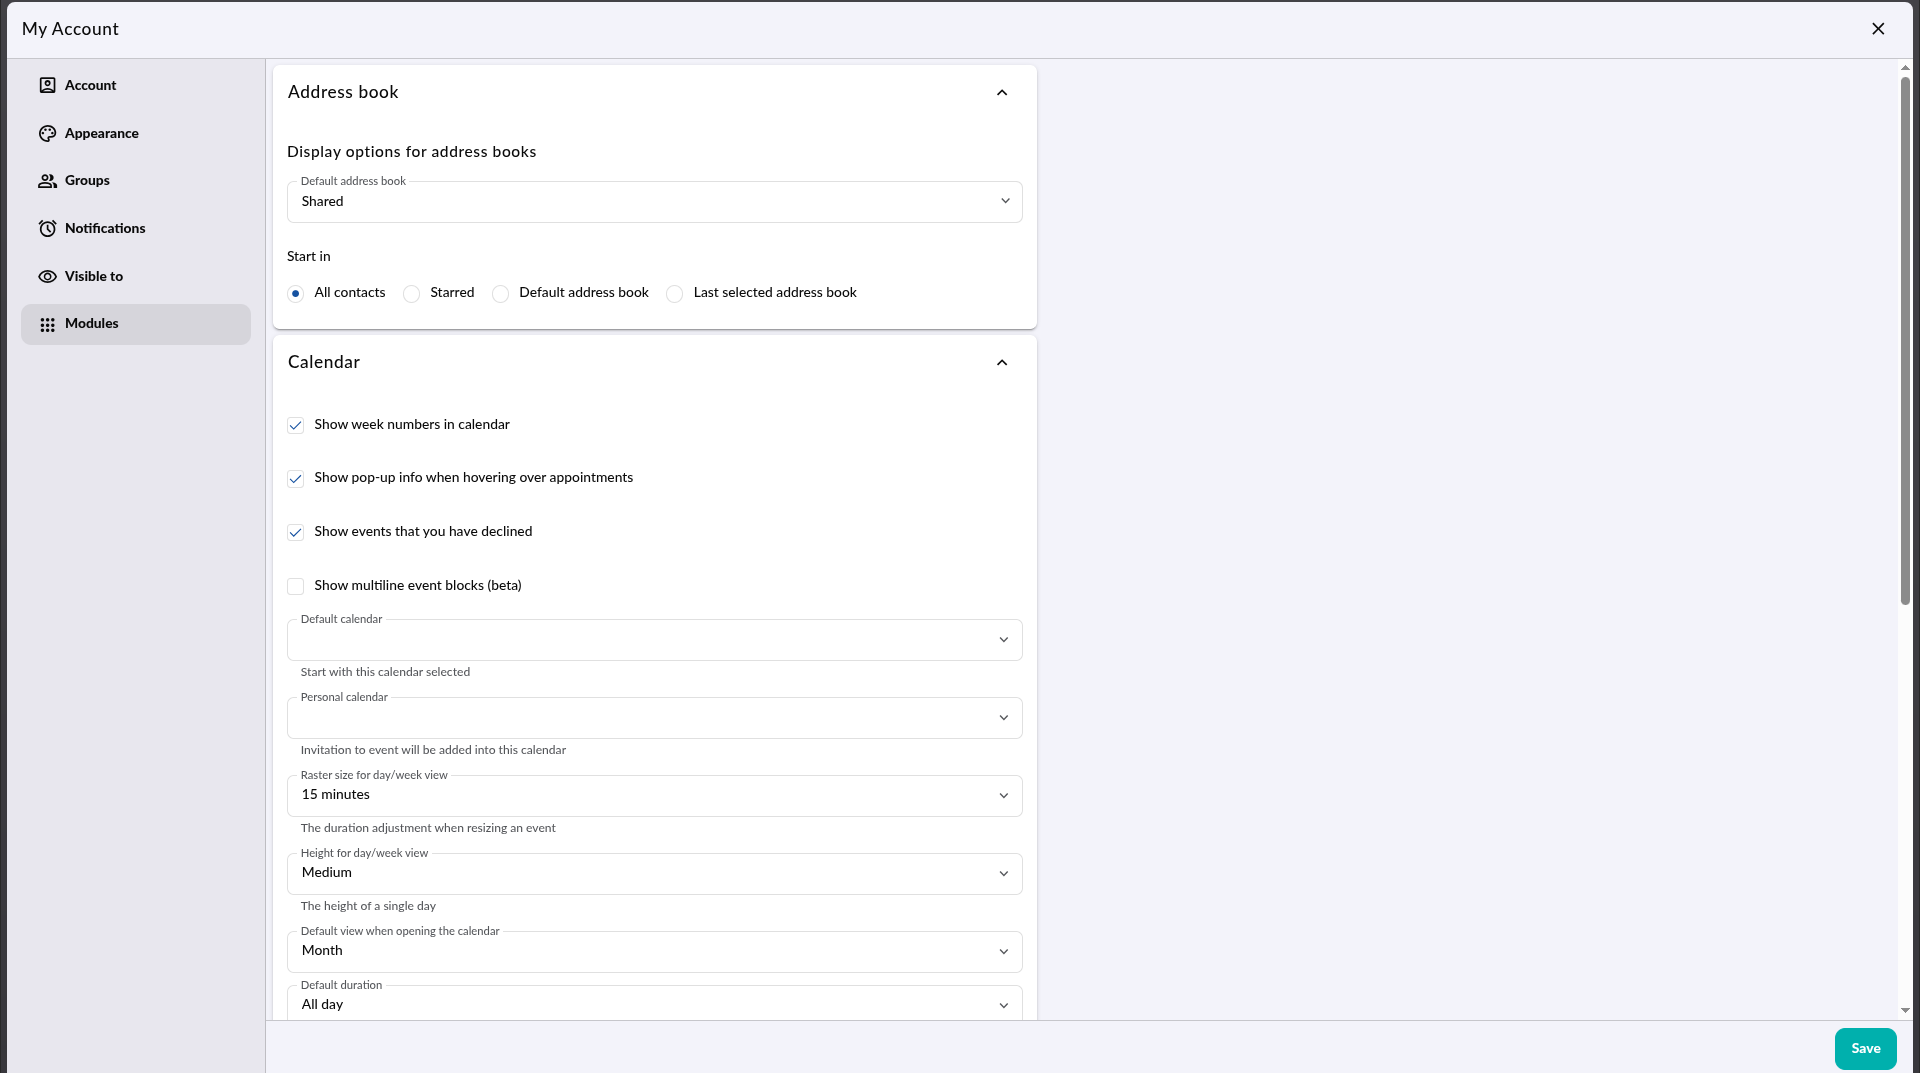The image size is (1920, 1073).
Task: Click the Visible to eye icon
Action: [47, 276]
